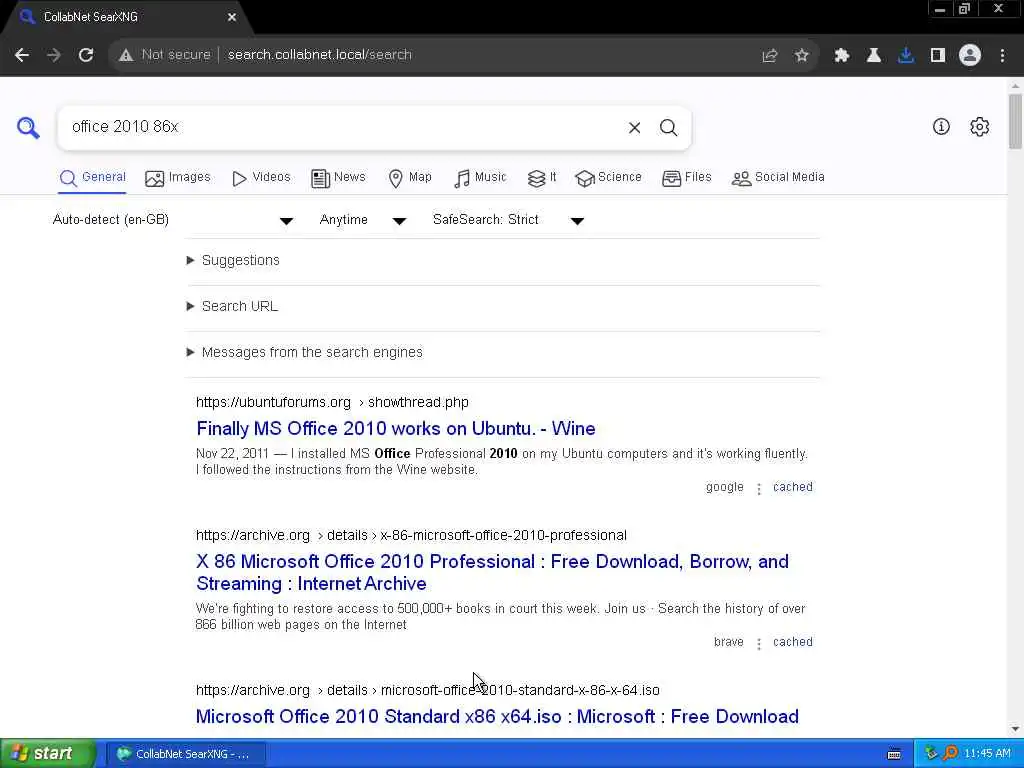Open Chrome Labs flask icon

874,55
